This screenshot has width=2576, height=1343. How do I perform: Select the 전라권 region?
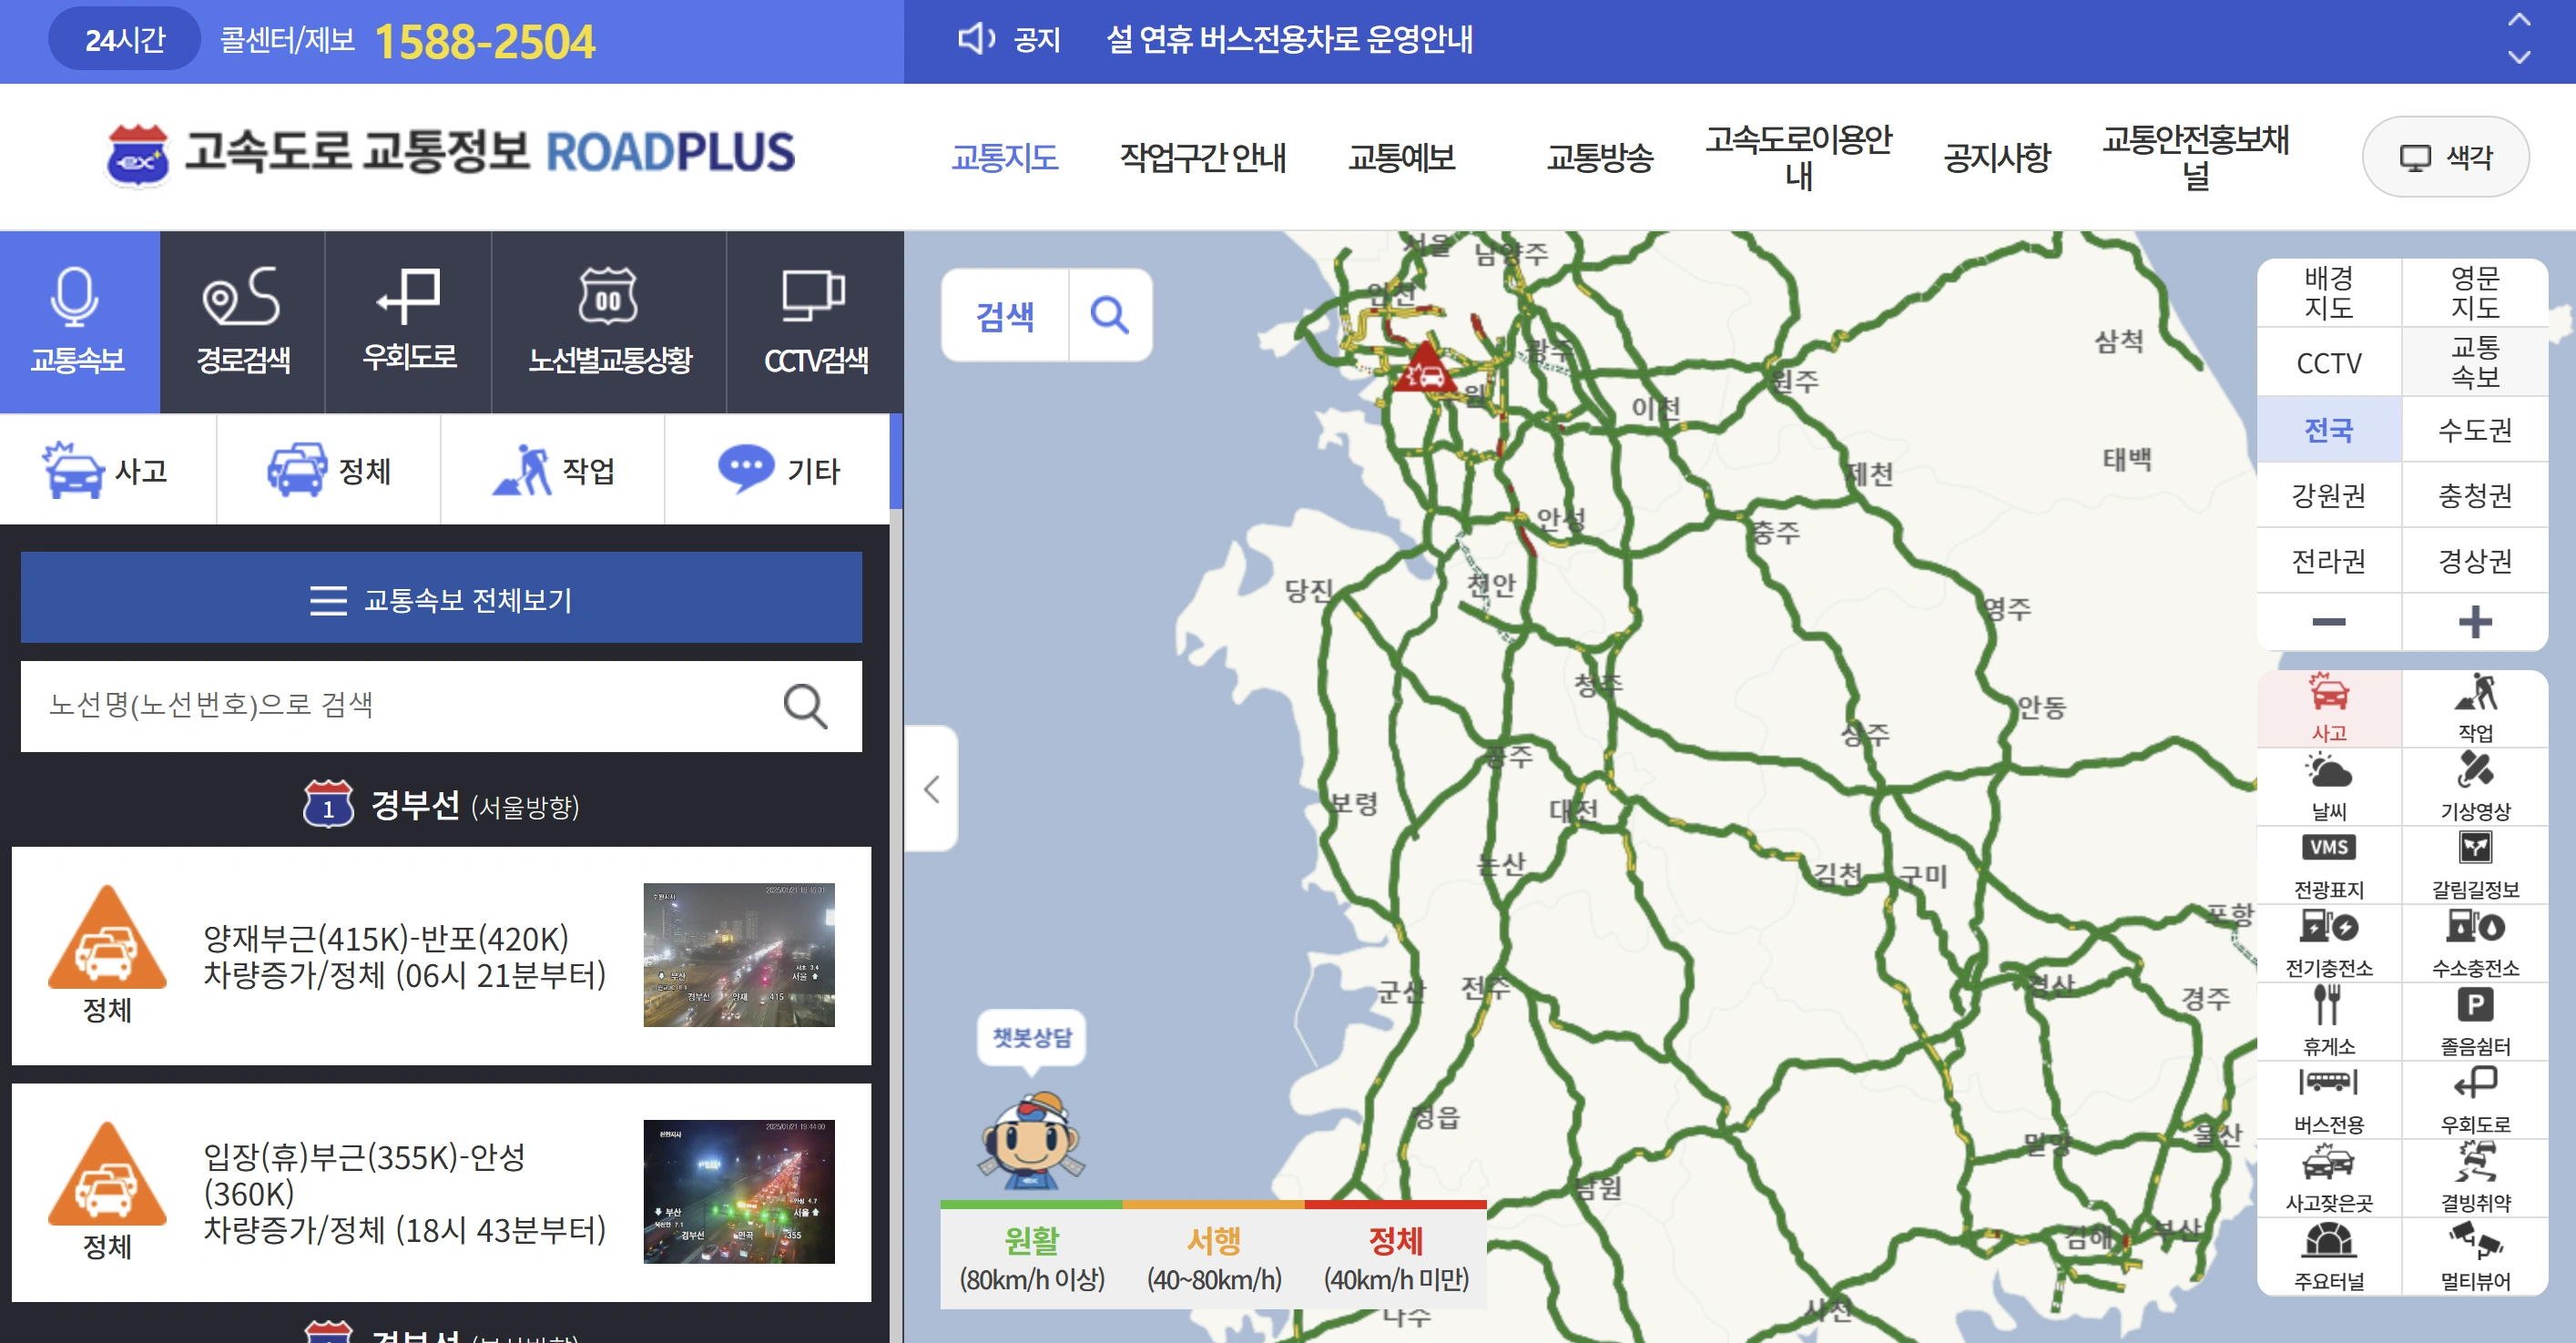[x=2329, y=560]
